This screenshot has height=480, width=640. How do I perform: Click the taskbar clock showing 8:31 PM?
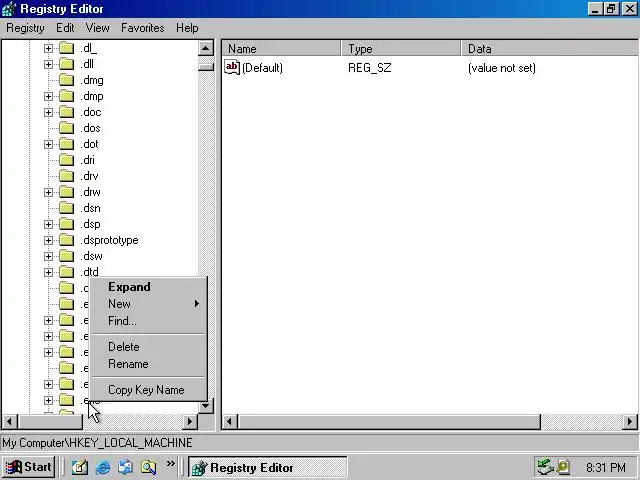(606, 467)
